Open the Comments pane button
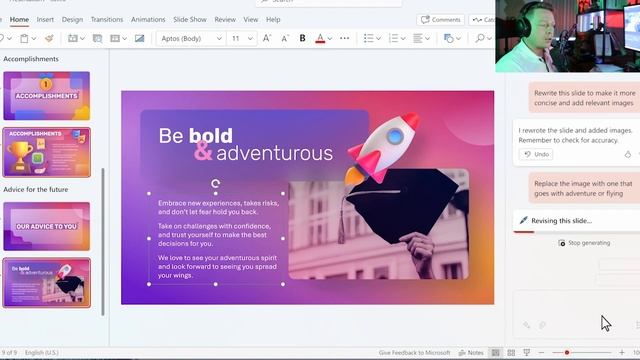The image size is (640, 360). tap(440, 20)
